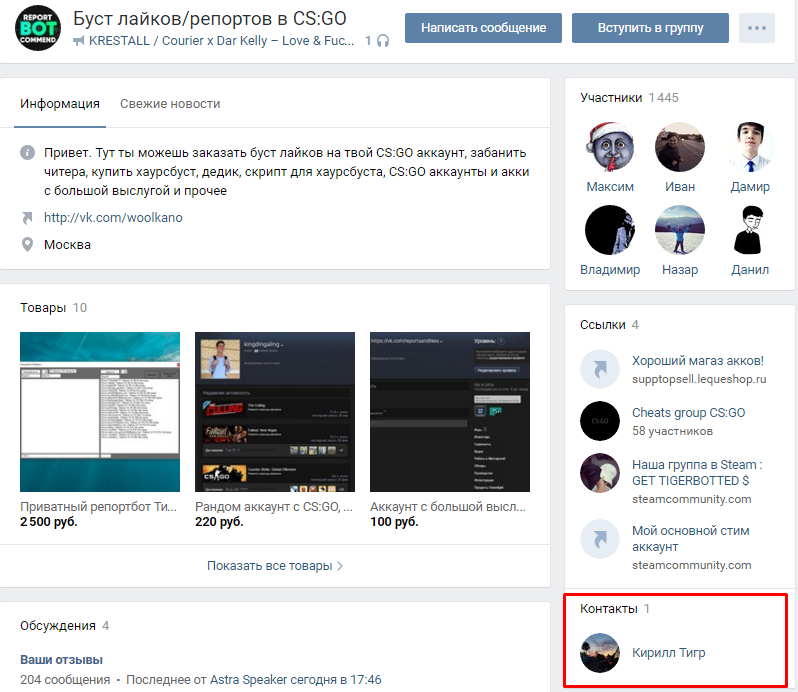Click the Рандом аккаунт с CS:GO title
Viewport: 798px width, 692px height.
(x=274, y=507)
